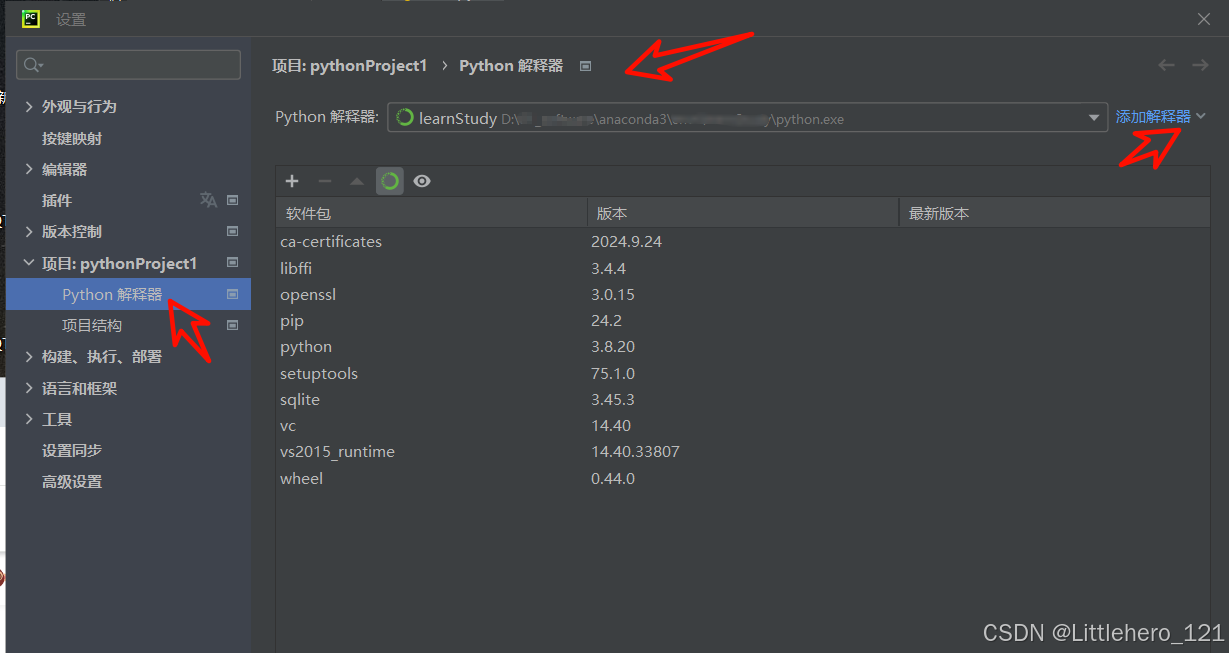
Task: Expand the 版本控制 section
Action: click(29, 231)
